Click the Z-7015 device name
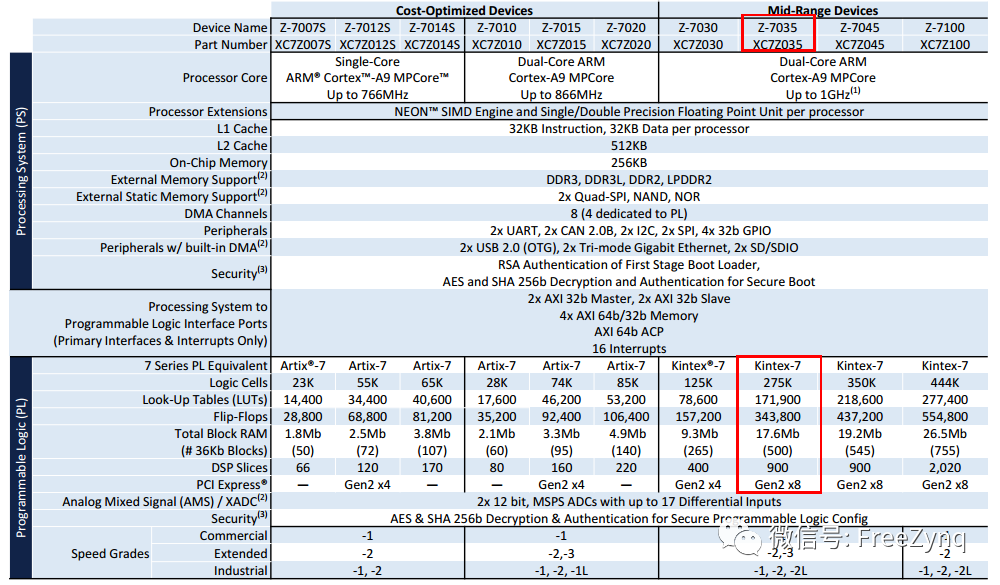 coord(561,27)
